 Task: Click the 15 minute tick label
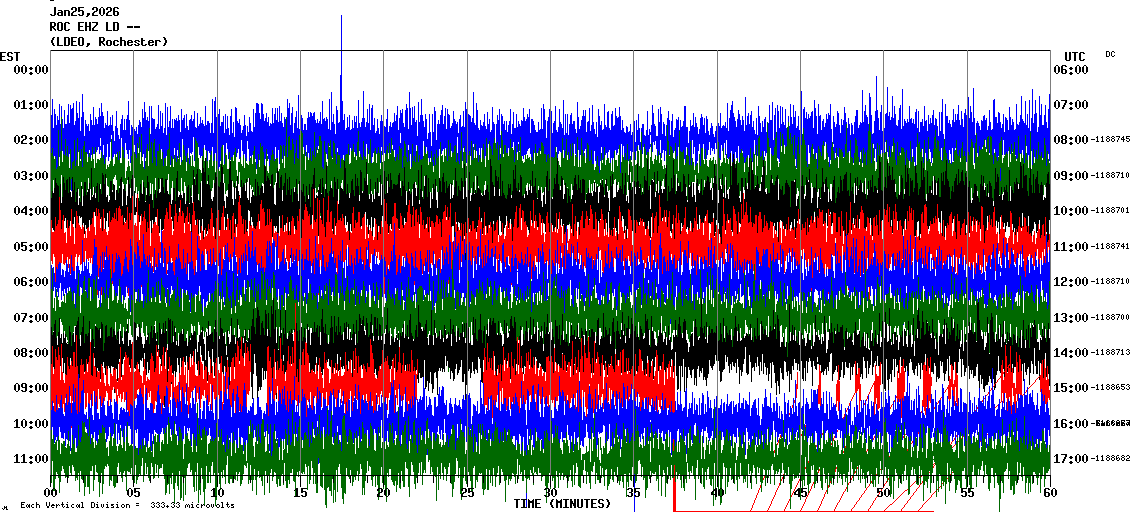[x=301, y=494]
